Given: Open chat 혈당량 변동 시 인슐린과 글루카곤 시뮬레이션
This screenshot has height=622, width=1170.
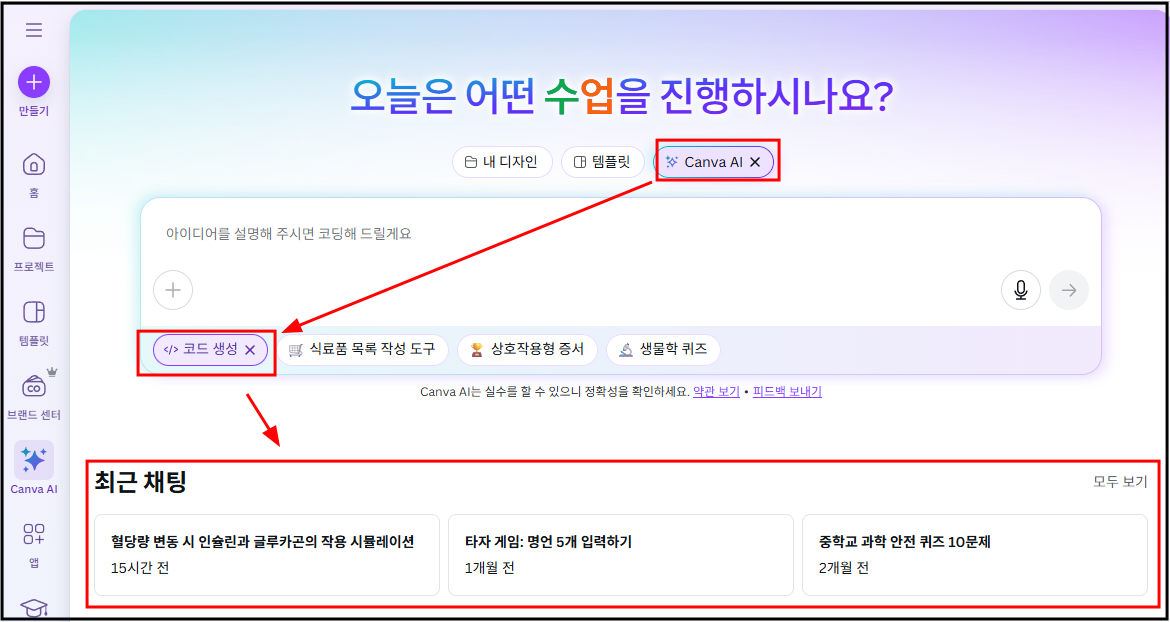Looking at the screenshot, I should coord(267,554).
